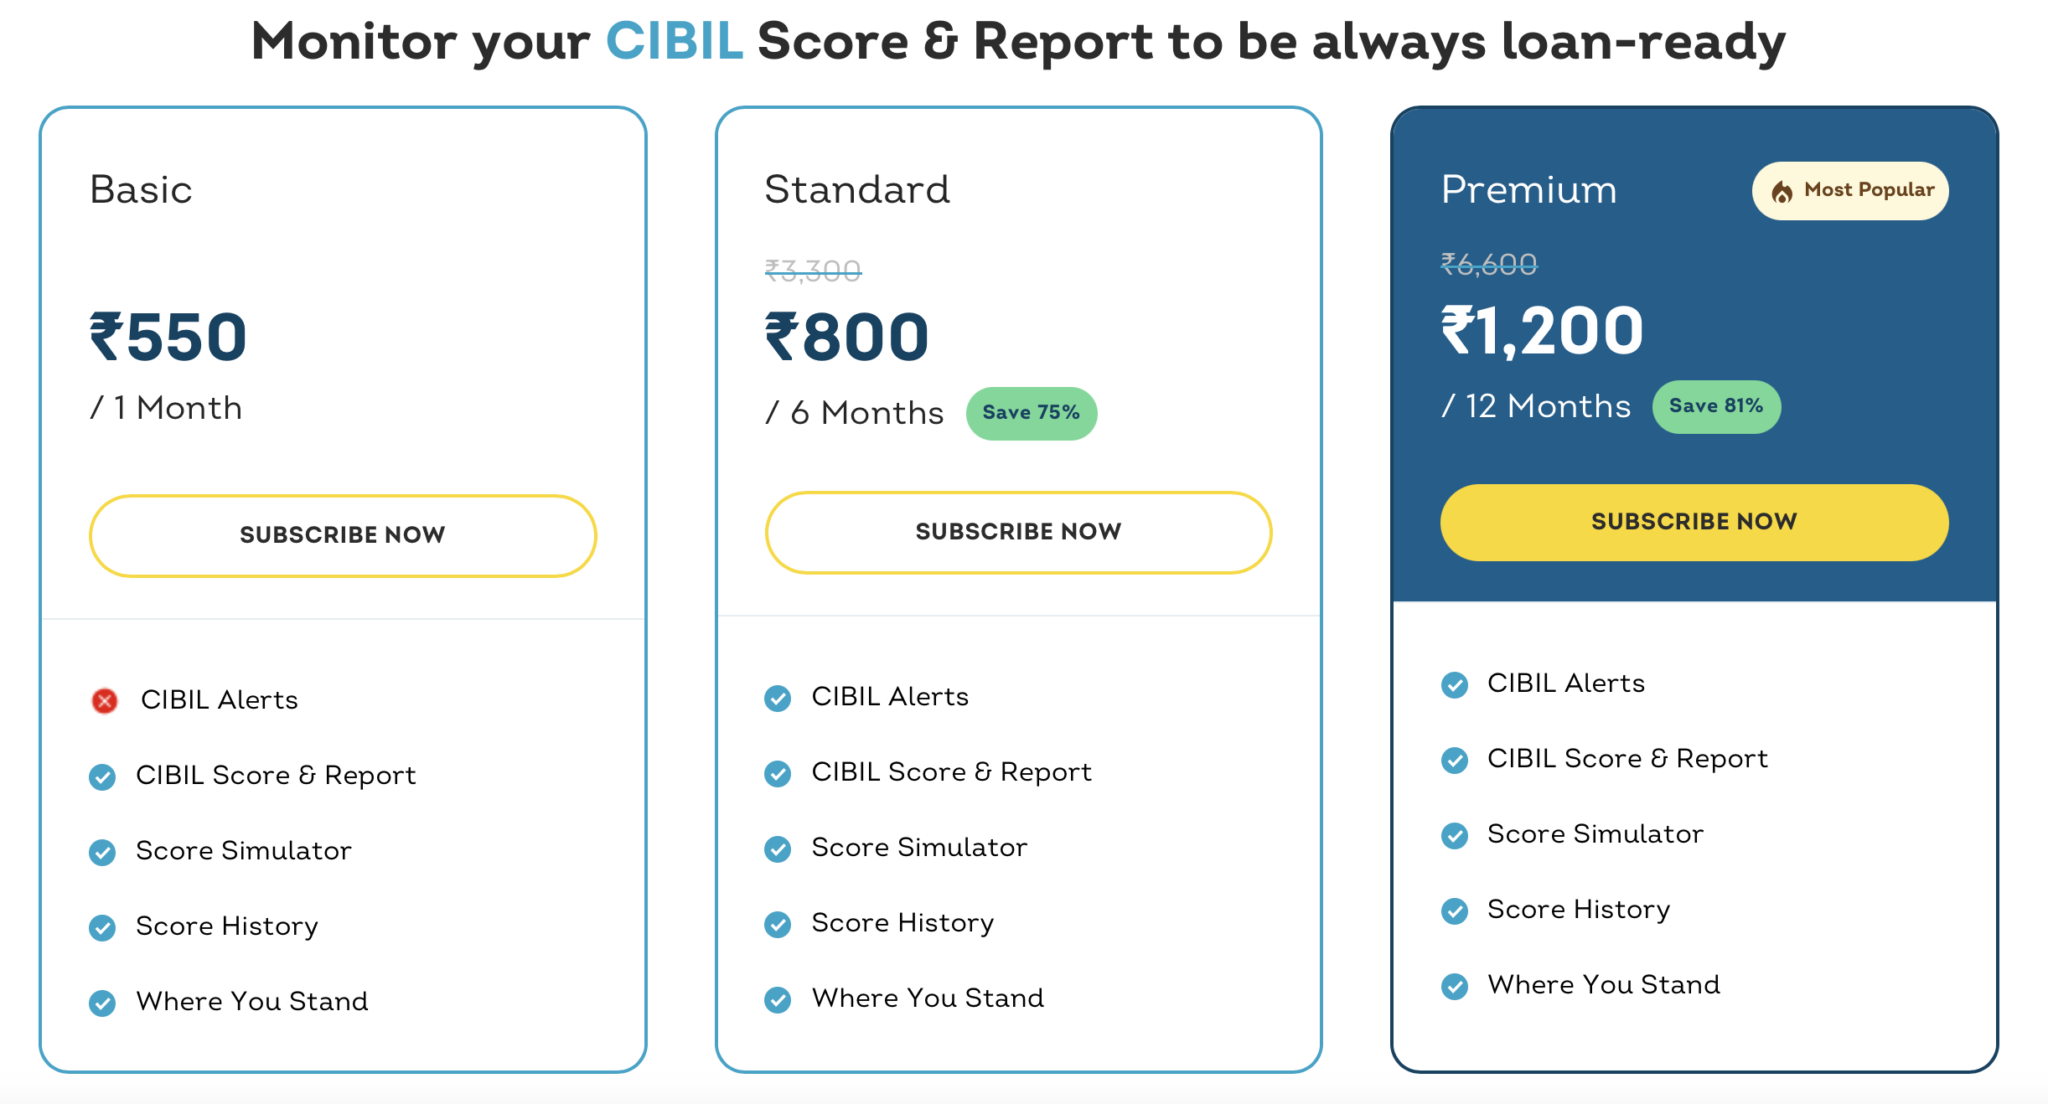Select the checkmark next to Score History in Basic
The height and width of the screenshot is (1104, 2048).
[x=103, y=928]
